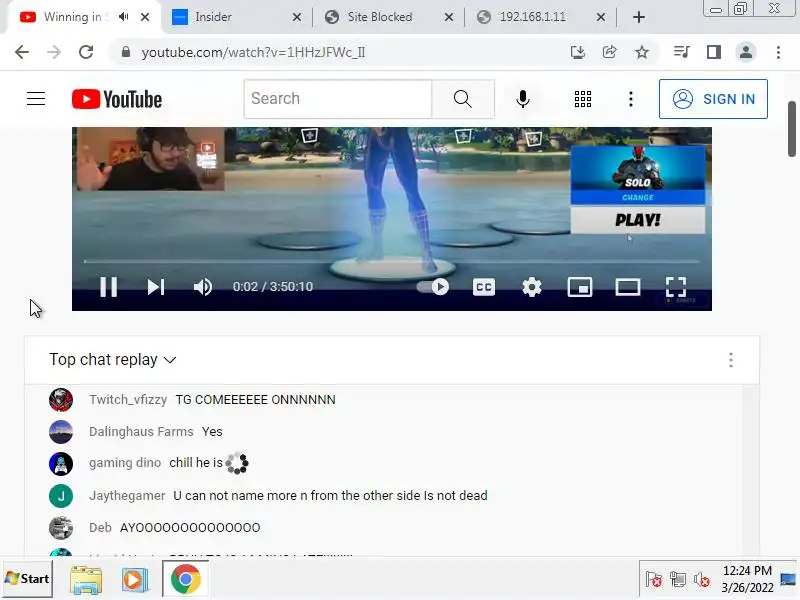Open the media controls icon
The image size is (800, 600).
(x=682, y=52)
